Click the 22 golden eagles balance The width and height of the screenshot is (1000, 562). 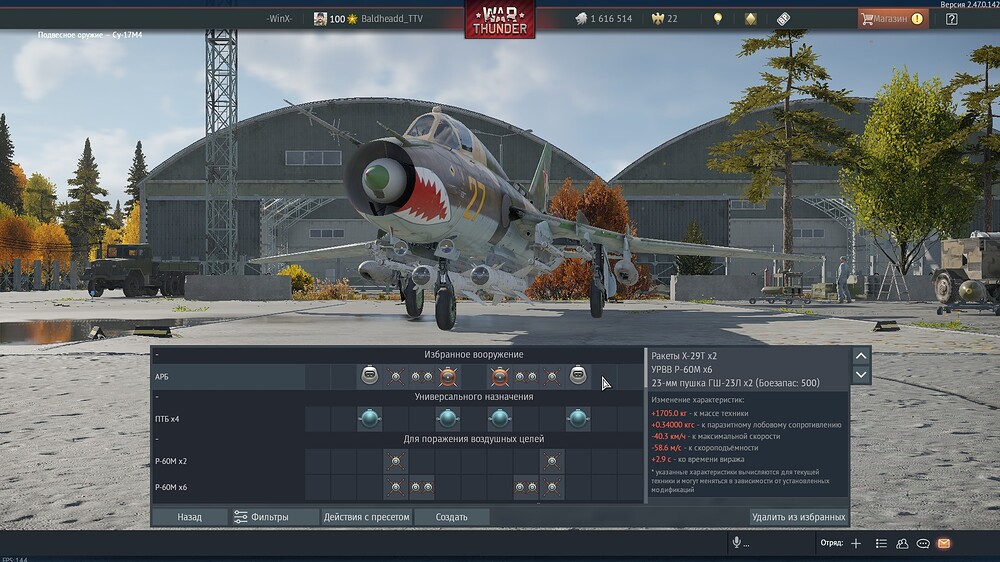point(672,18)
